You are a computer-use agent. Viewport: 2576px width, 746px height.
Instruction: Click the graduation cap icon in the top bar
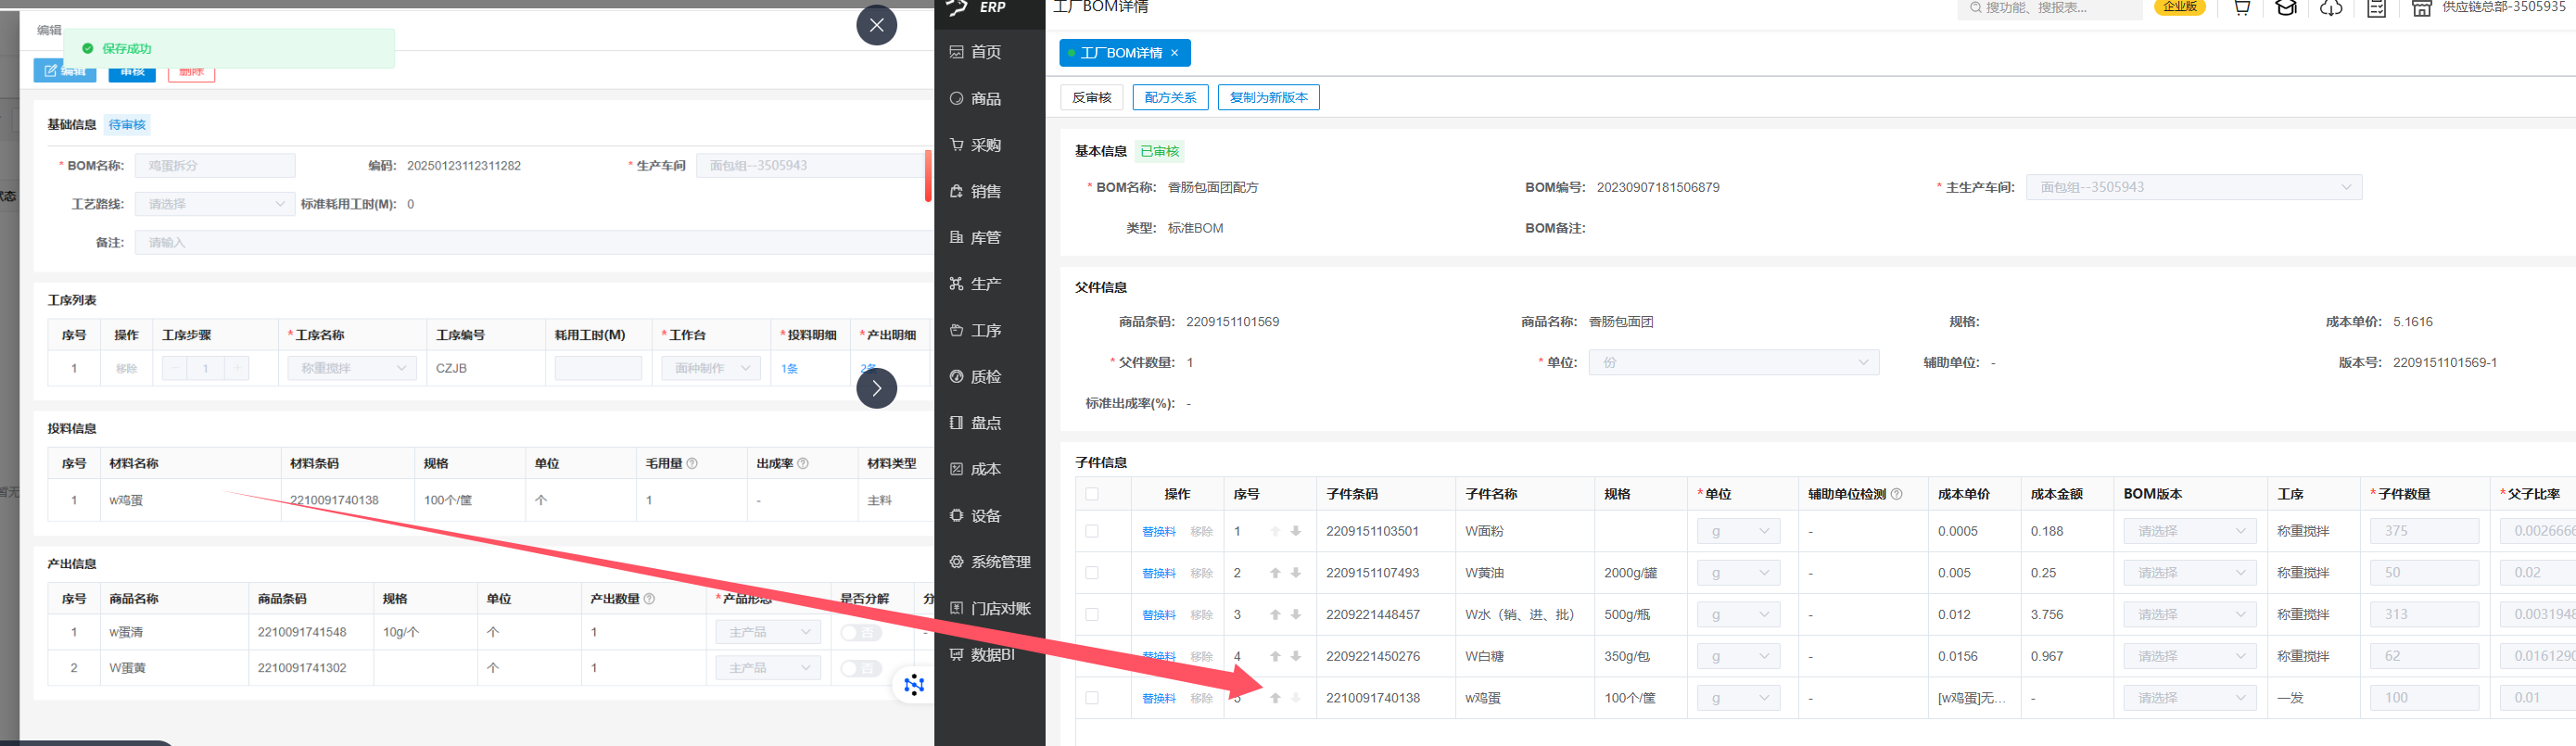point(2286,8)
